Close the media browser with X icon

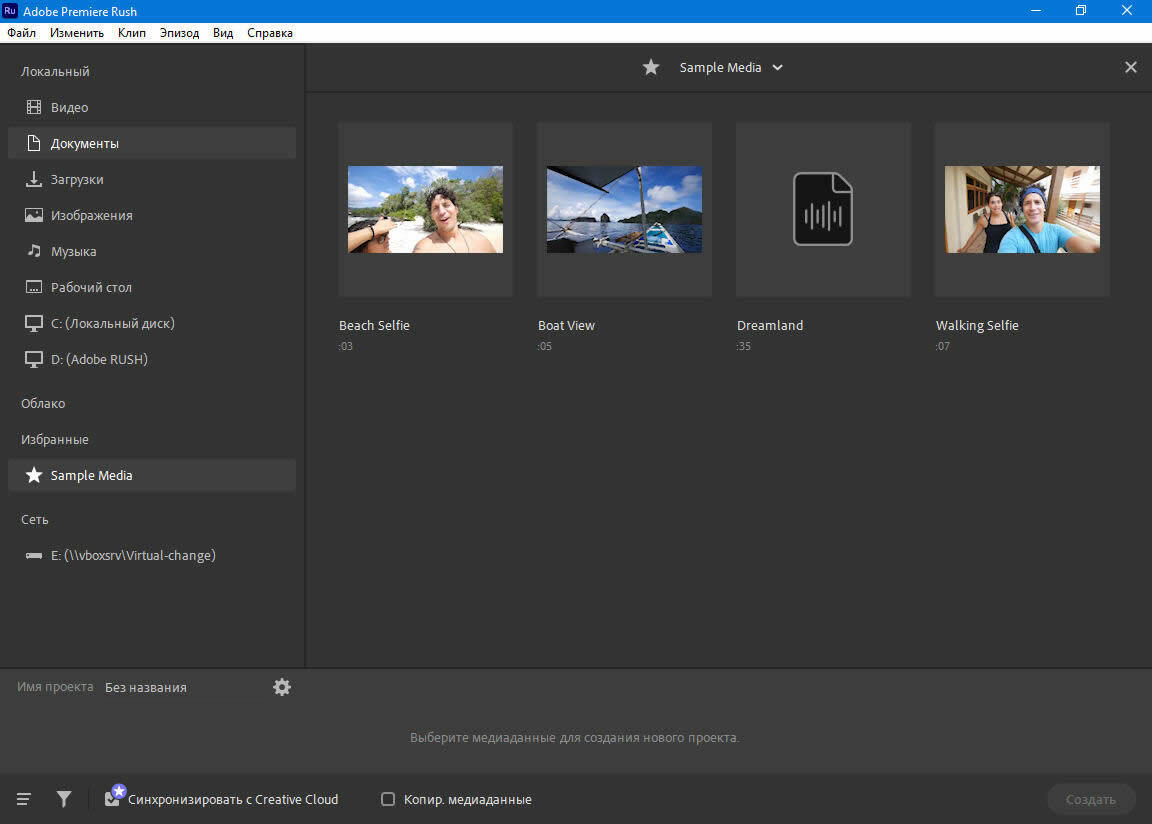[x=1130, y=67]
